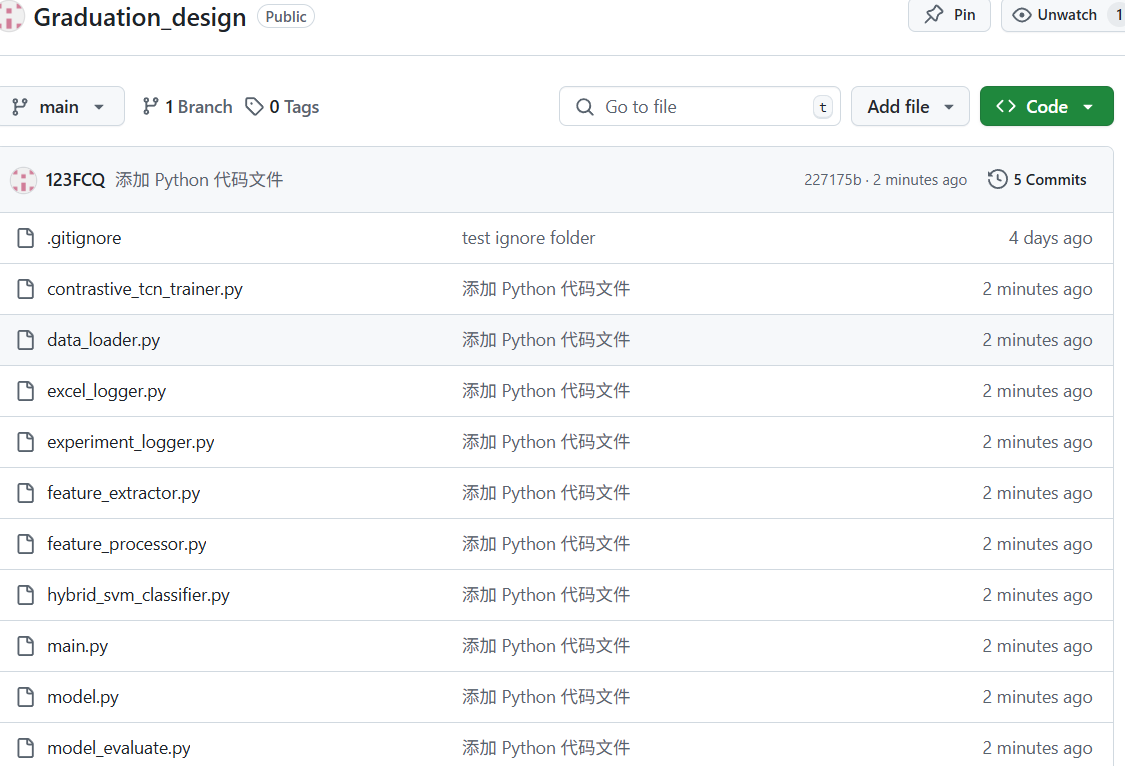
Task: Open commit message in hybrid_svm_classifier.py row
Action: (x=546, y=595)
